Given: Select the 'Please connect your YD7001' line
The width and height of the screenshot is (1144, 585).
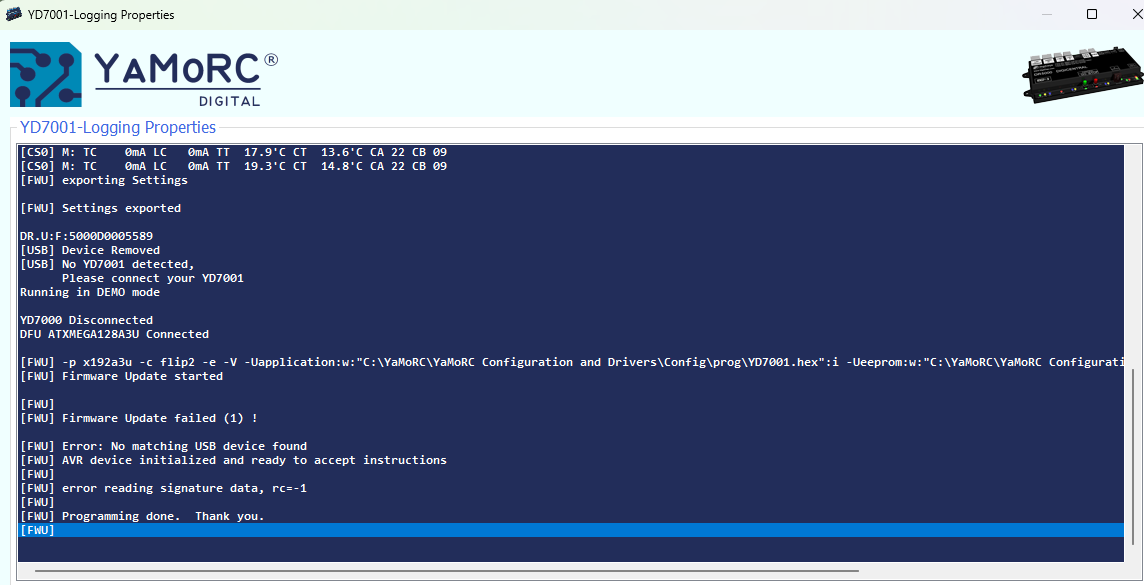Looking at the screenshot, I should click(152, 278).
